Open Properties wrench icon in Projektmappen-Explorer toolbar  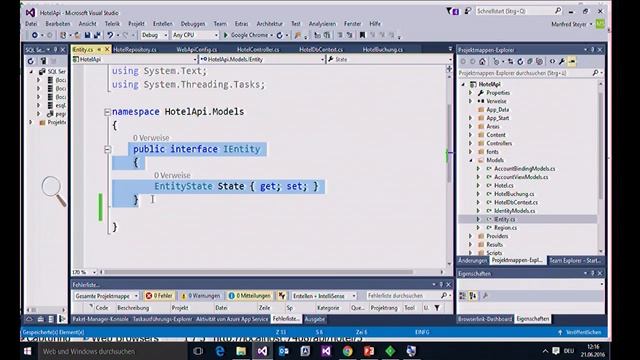562,62
